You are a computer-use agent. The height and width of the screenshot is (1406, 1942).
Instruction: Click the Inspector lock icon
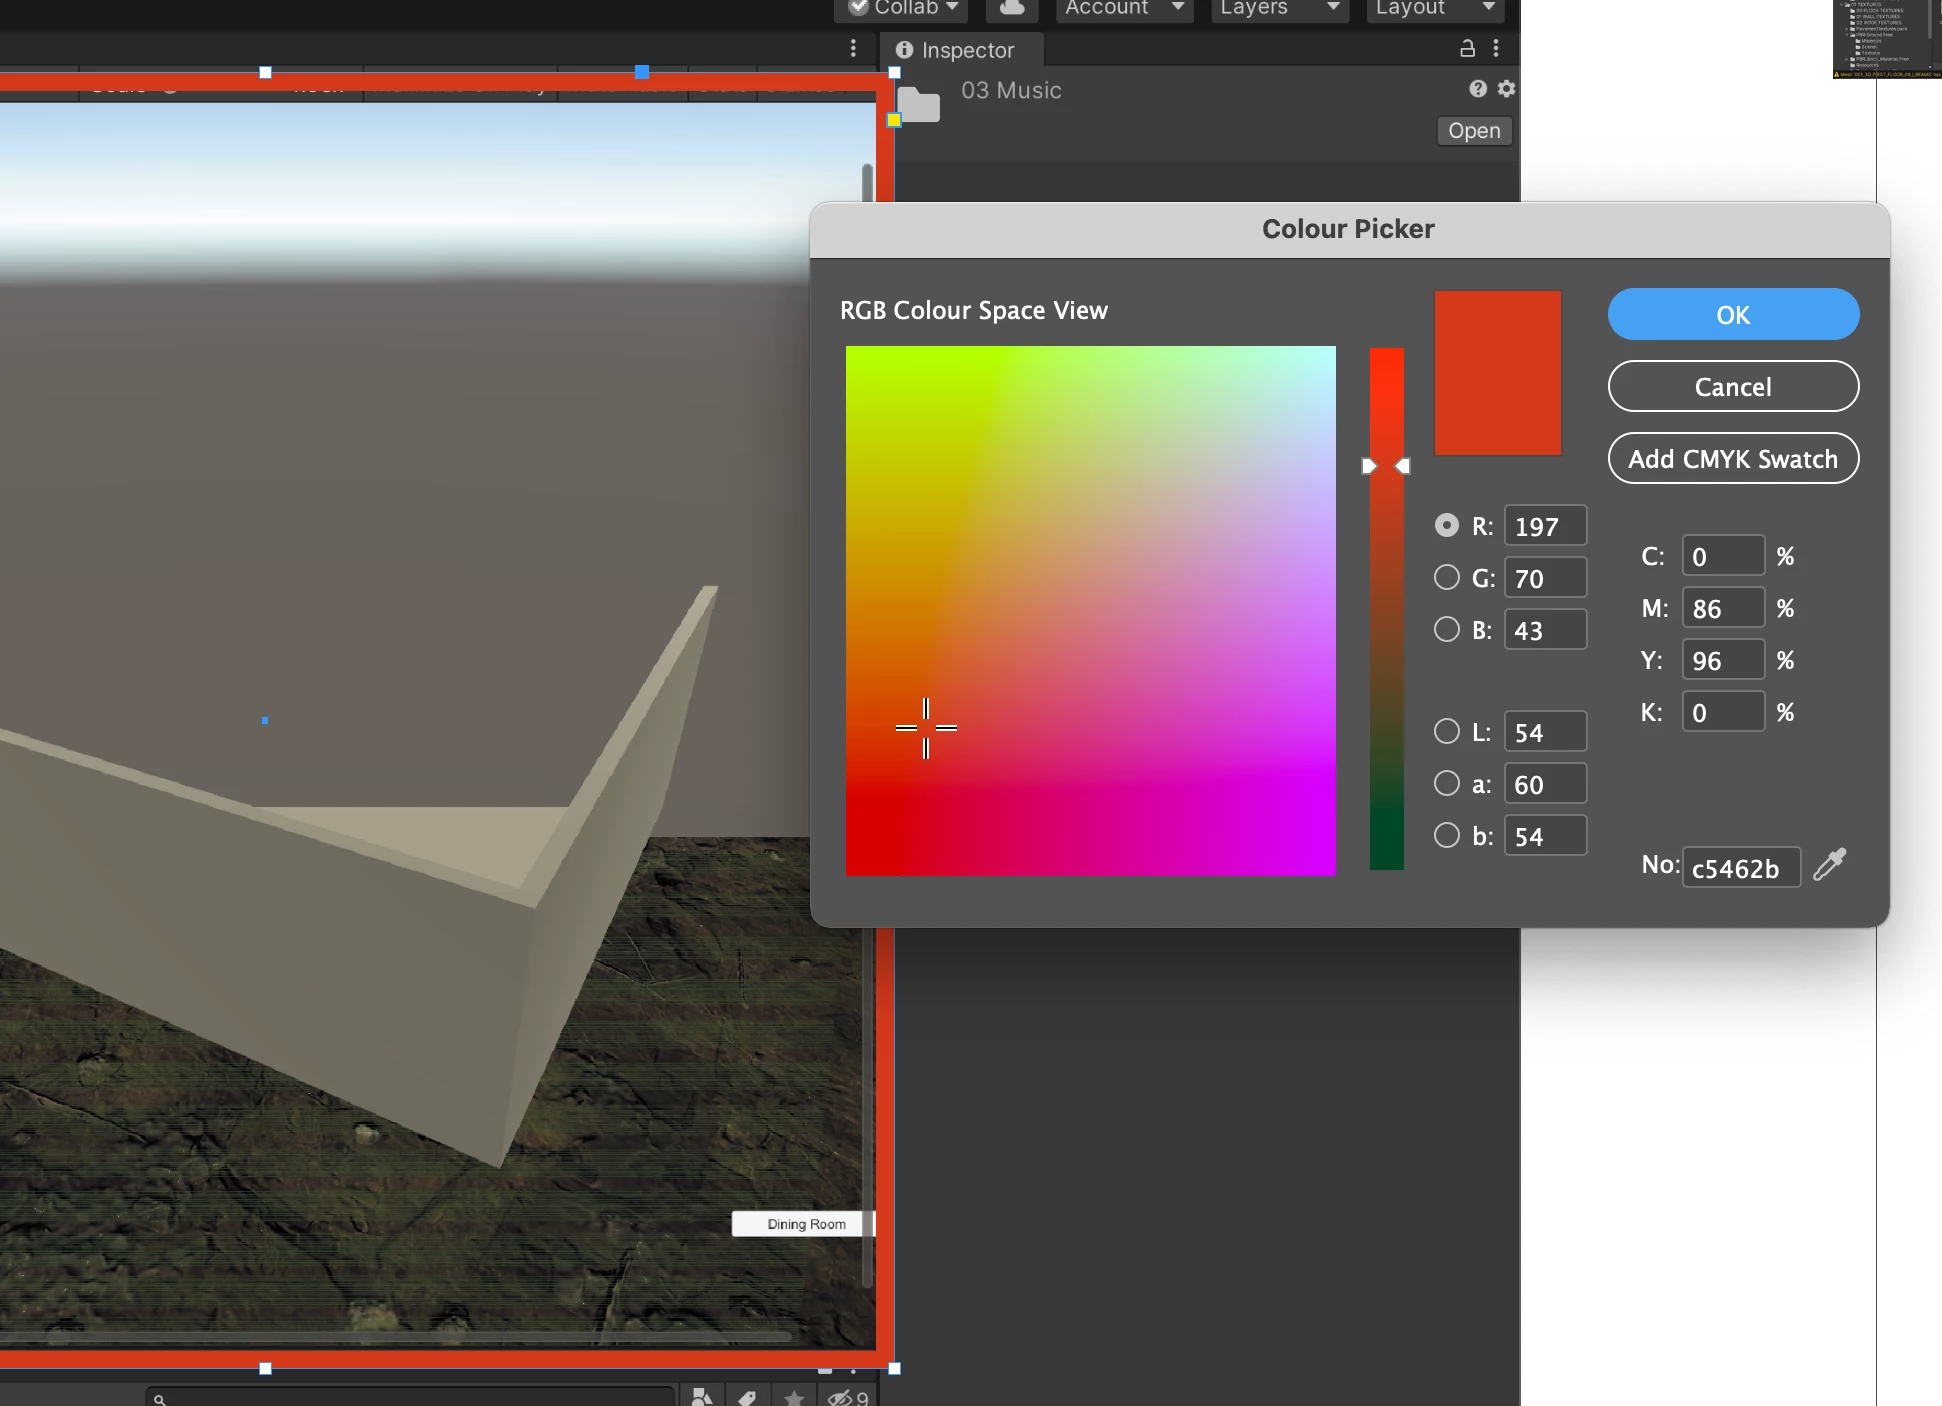pyautogui.click(x=1467, y=48)
